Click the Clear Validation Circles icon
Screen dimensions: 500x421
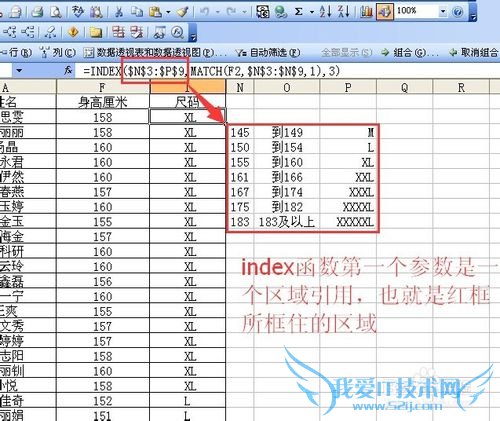click(137, 32)
